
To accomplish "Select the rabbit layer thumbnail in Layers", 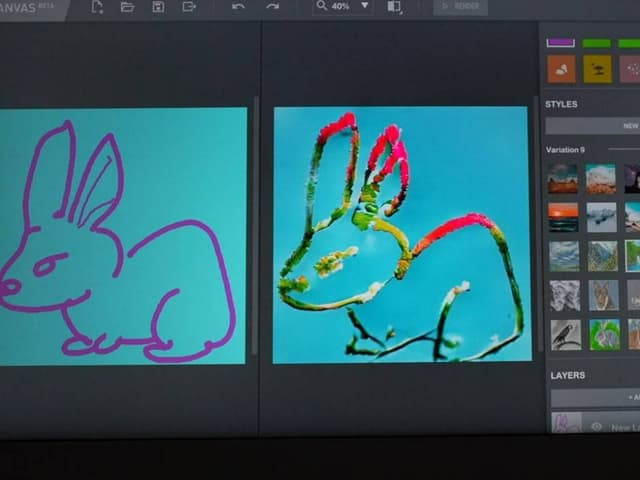I will 565,424.
